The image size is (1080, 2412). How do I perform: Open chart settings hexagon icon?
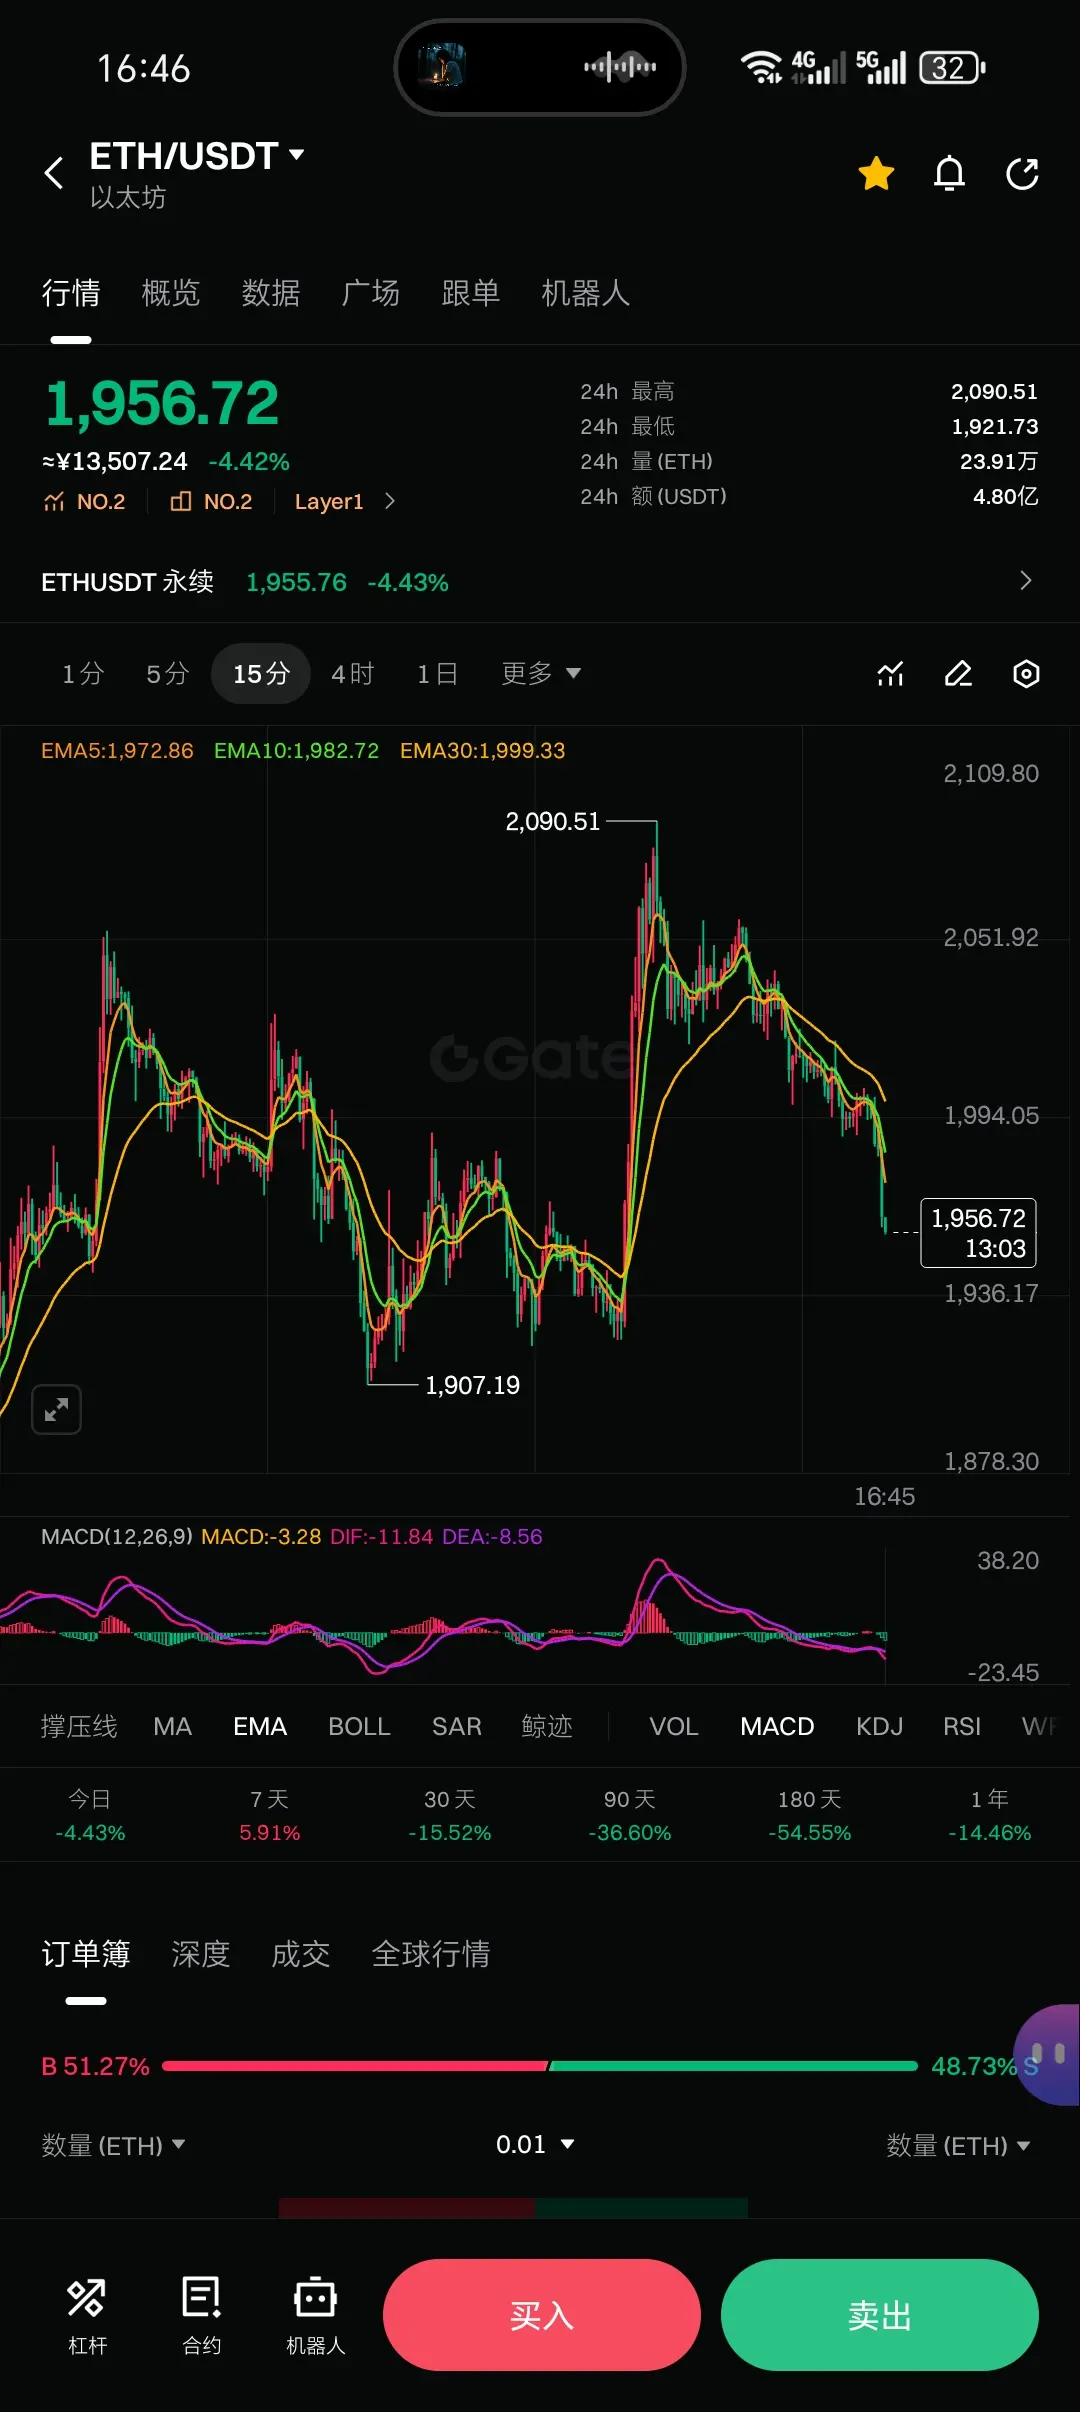[x=1026, y=674]
